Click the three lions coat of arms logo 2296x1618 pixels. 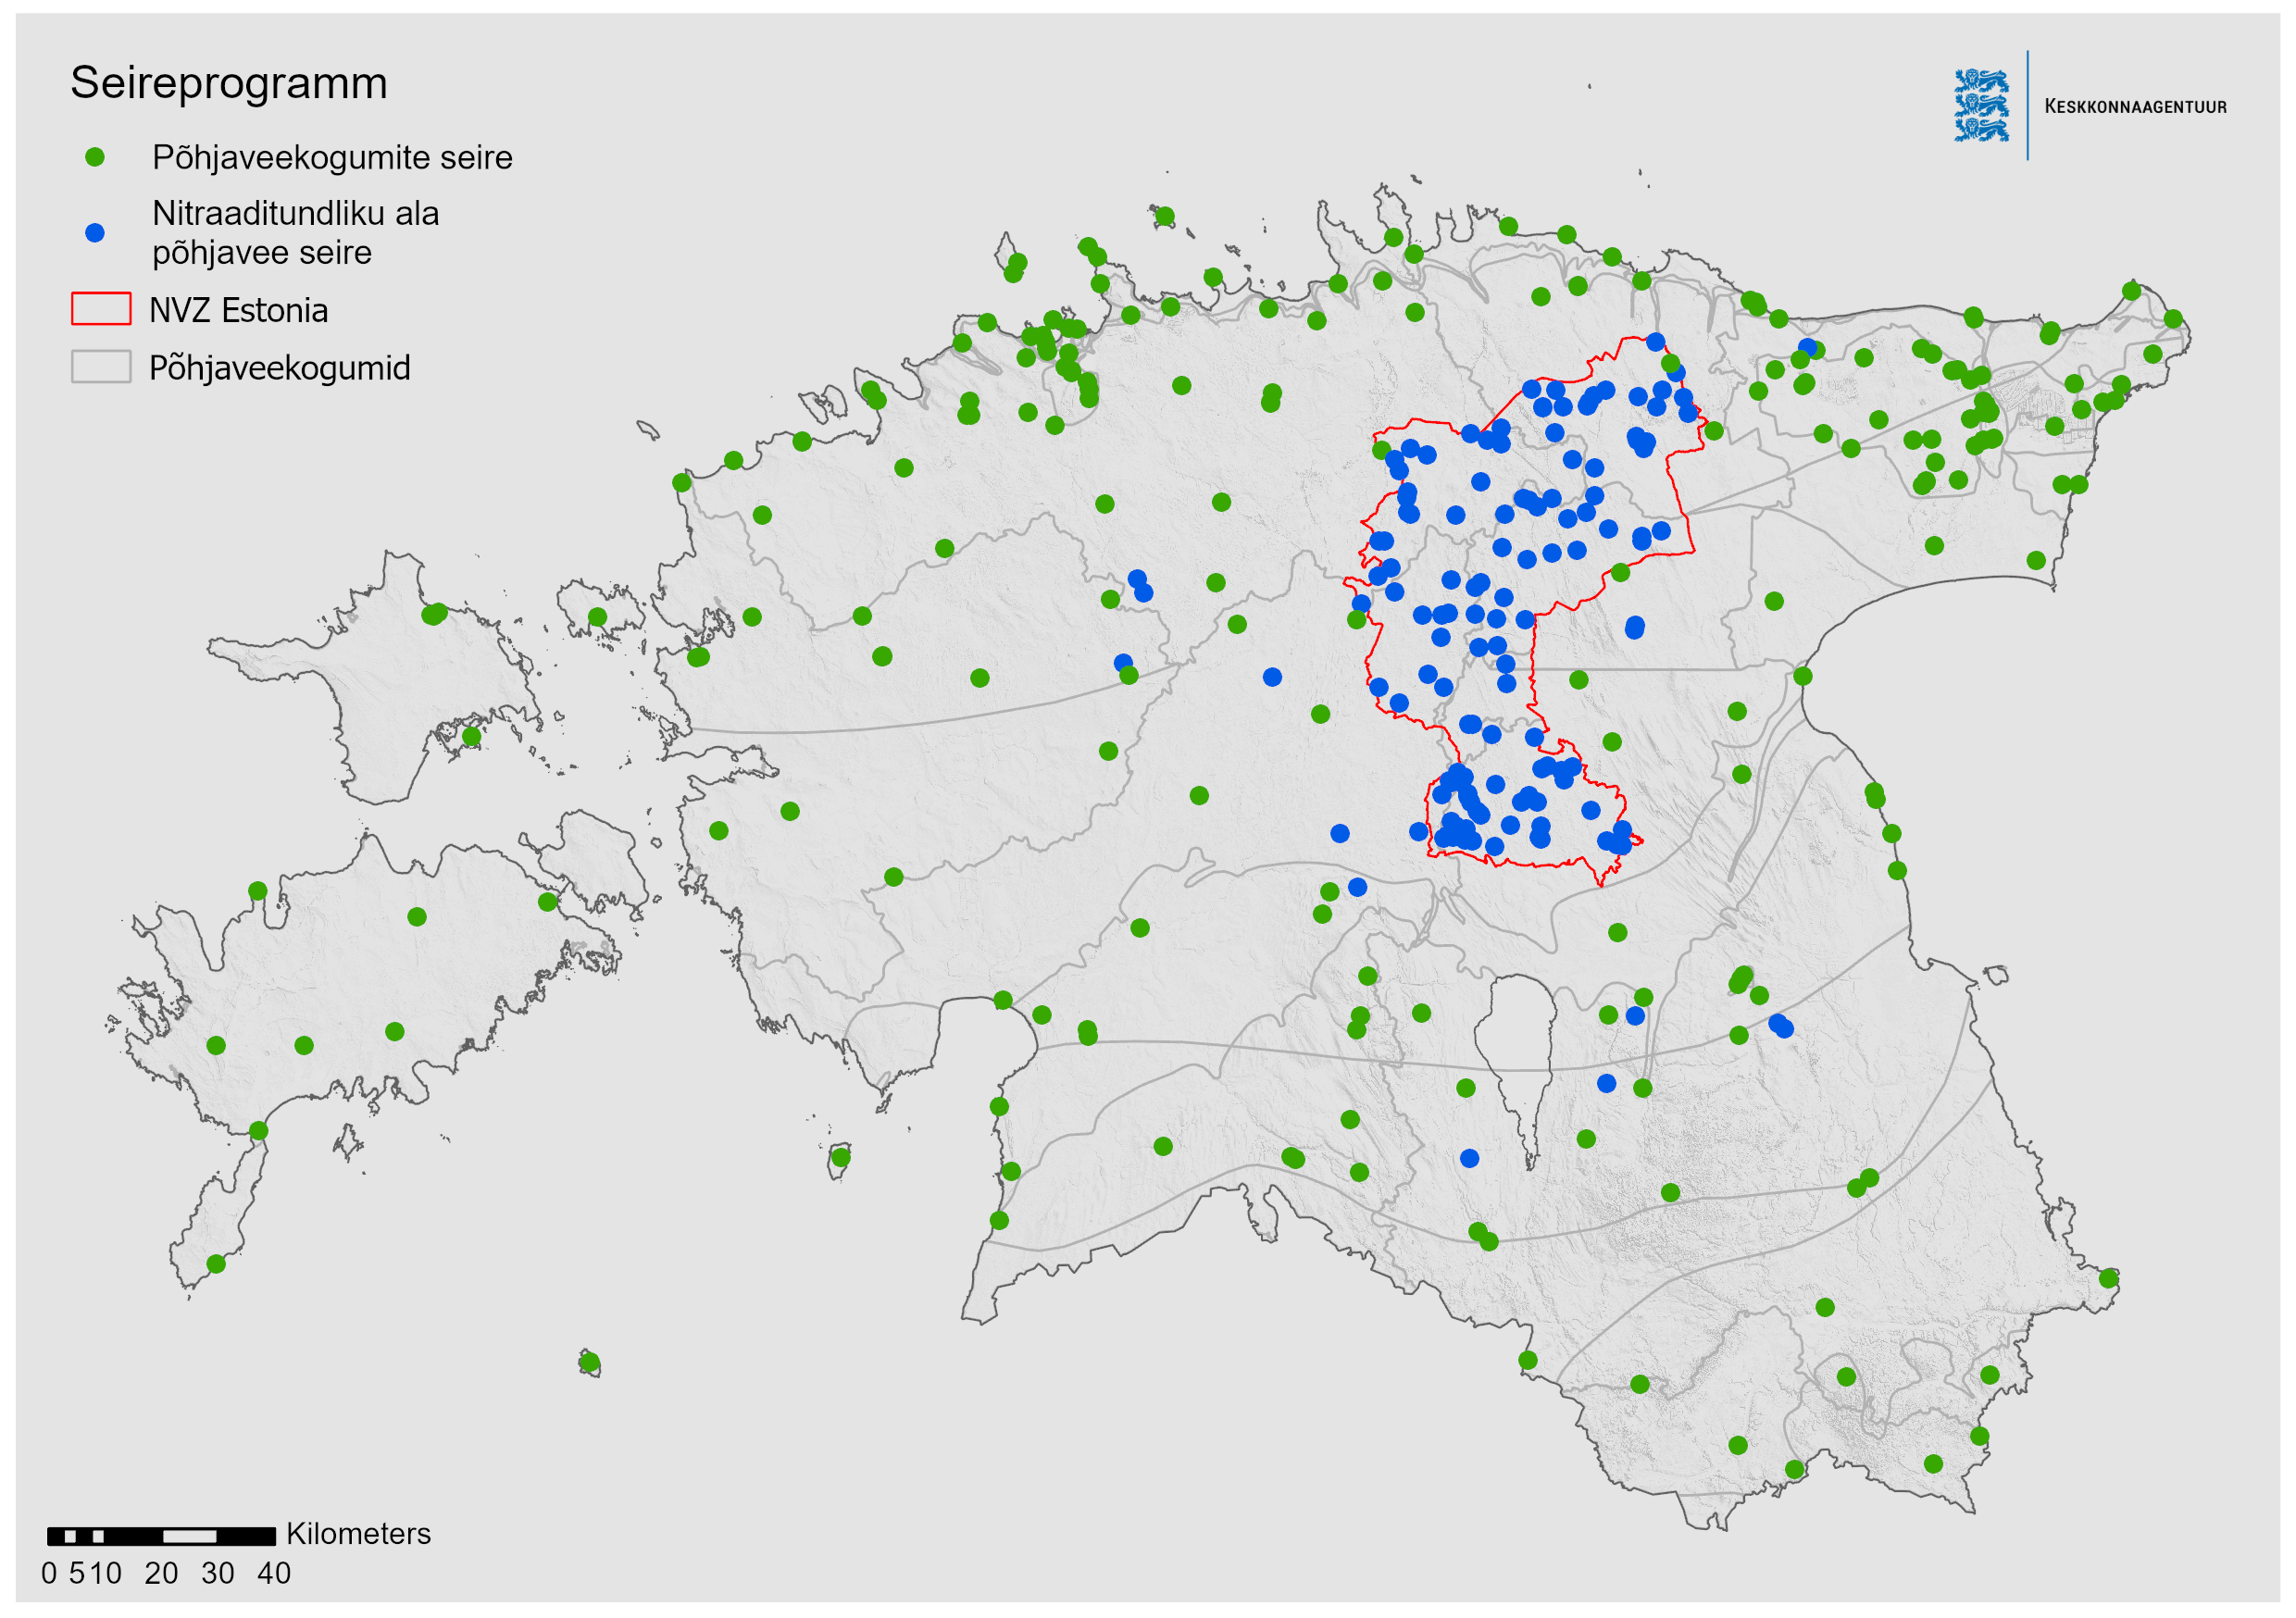click(1981, 105)
